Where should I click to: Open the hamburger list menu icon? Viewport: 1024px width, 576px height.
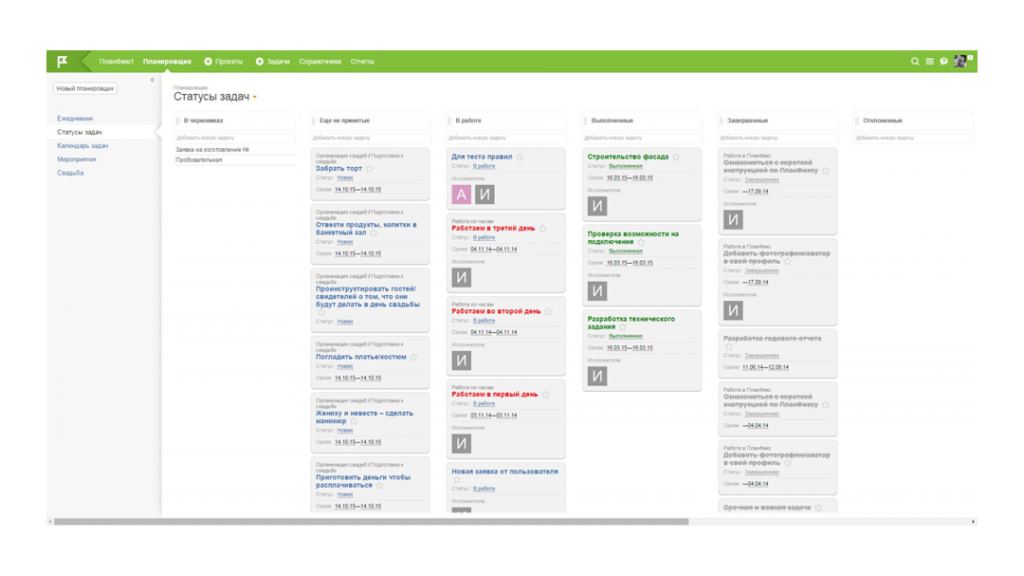click(x=929, y=62)
